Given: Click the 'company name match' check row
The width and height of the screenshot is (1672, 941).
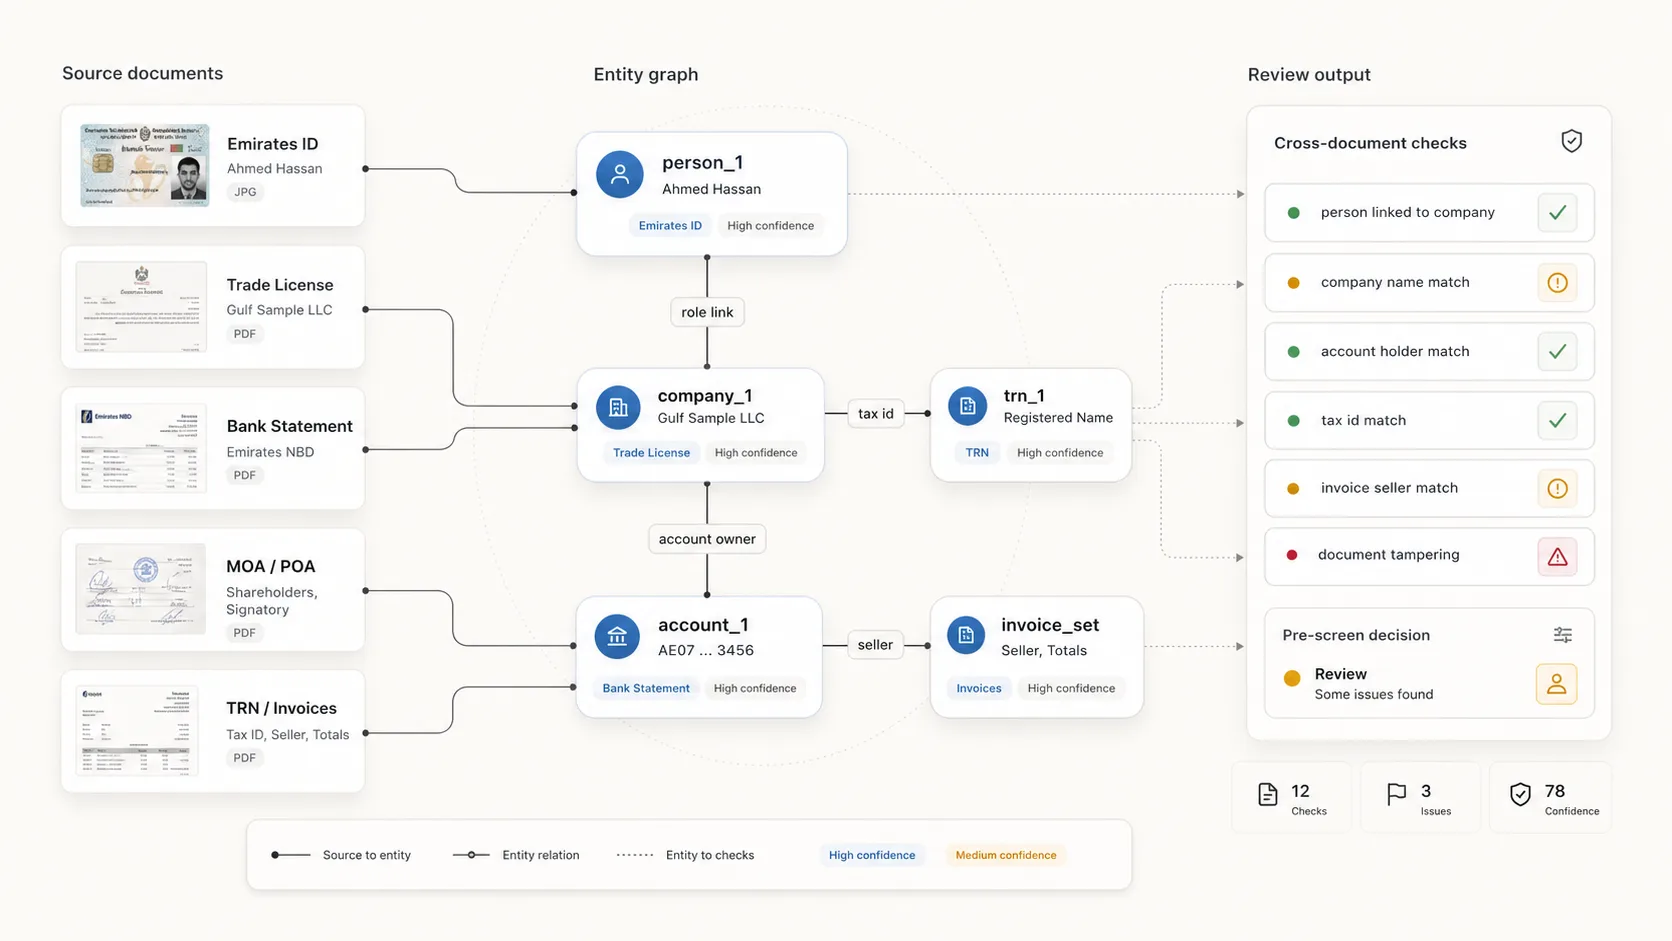Looking at the screenshot, I should pyautogui.click(x=1429, y=283).
